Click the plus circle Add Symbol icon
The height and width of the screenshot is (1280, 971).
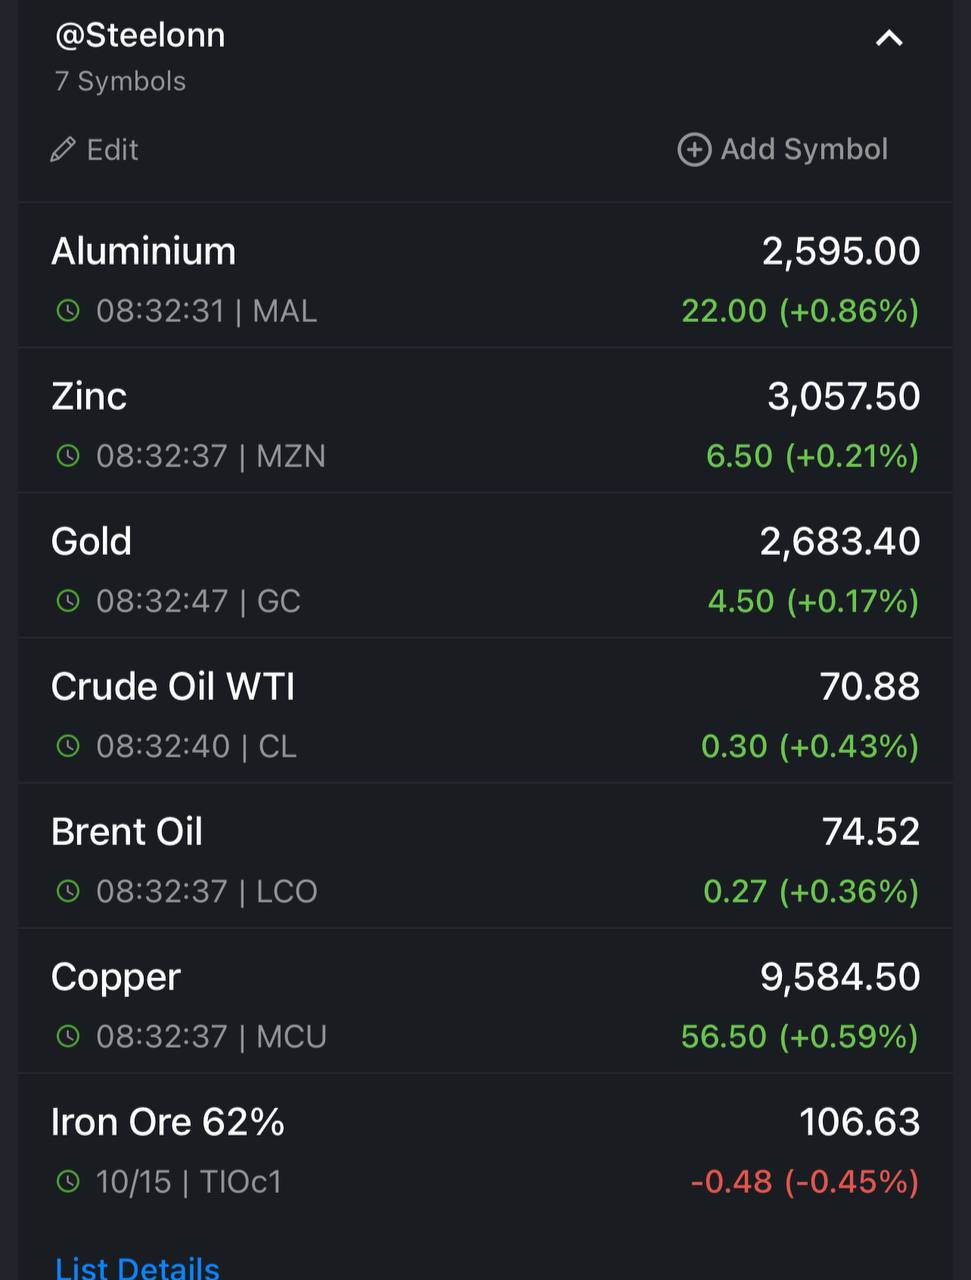pos(694,150)
